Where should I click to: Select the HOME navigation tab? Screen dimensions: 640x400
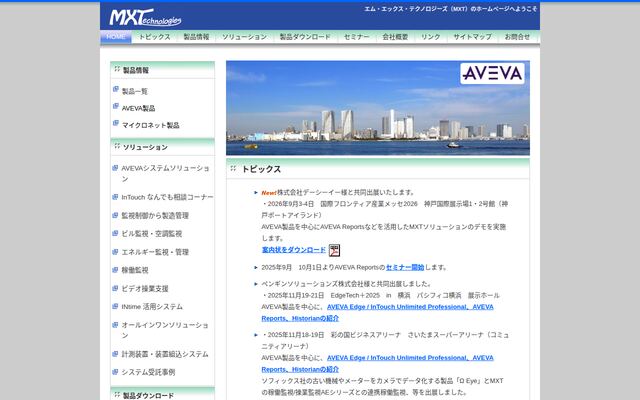(x=116, y=37)
